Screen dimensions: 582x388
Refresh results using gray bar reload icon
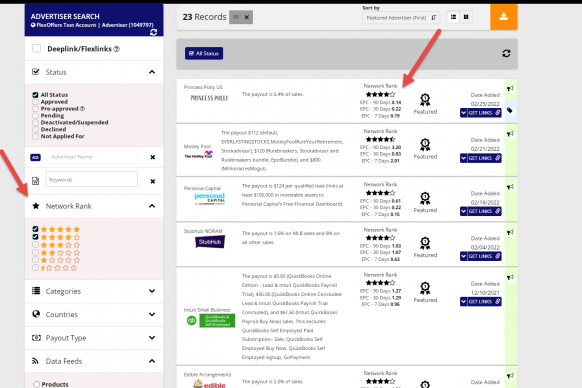pyautogui.click(x=506, y=53)
